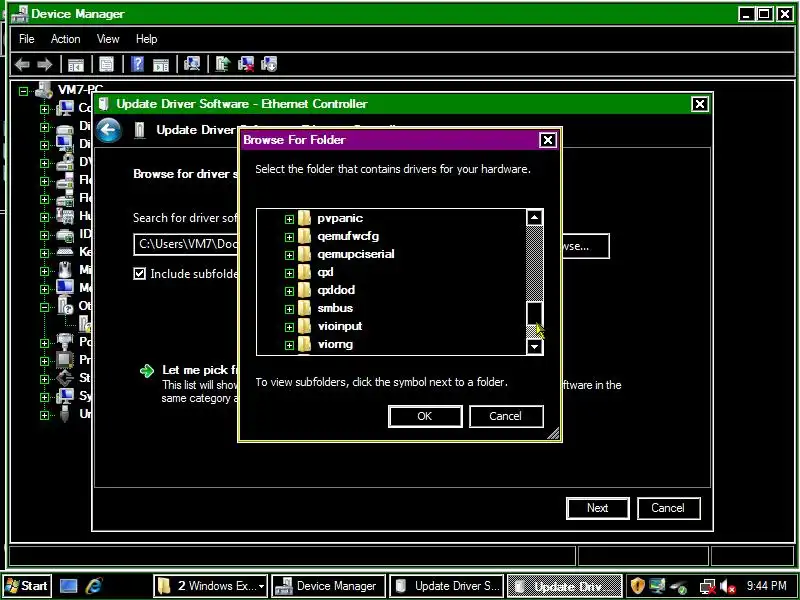The width and height of the screenshot is (800, 600).
Task: Collapse the VM7-PC root node
Action: tap(23, 91)
